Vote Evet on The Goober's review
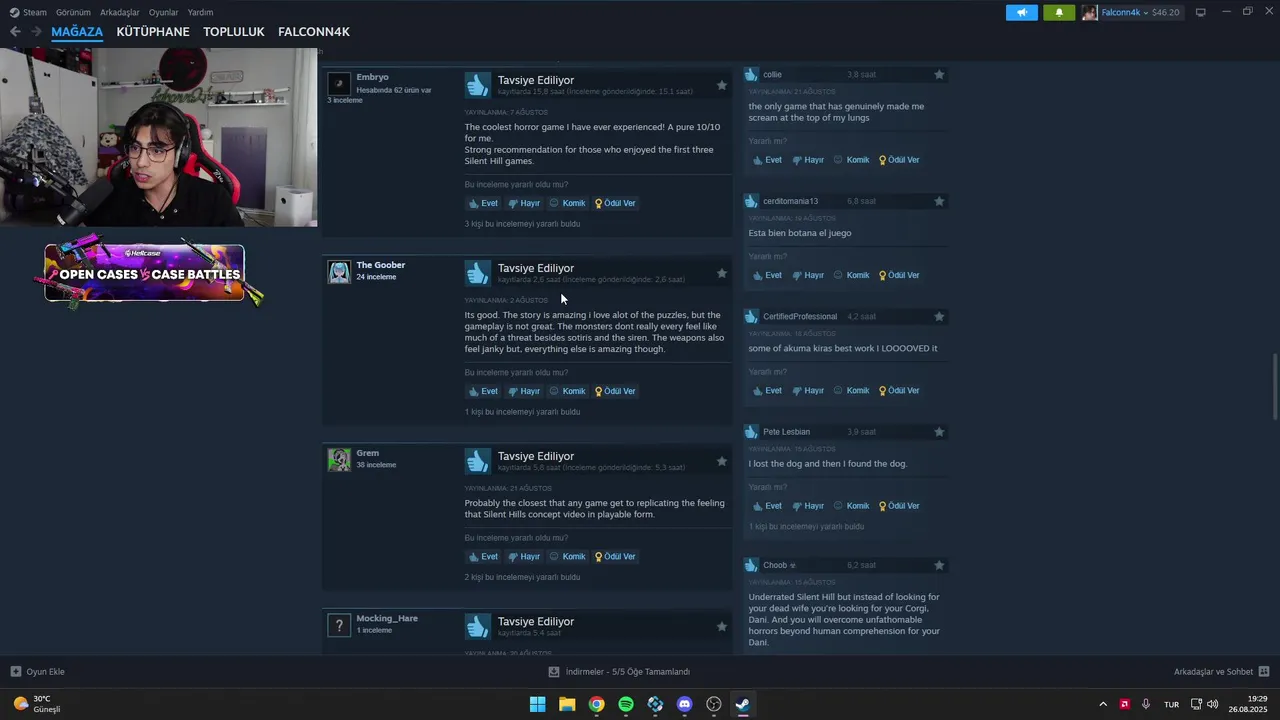 tap(483, 391)
